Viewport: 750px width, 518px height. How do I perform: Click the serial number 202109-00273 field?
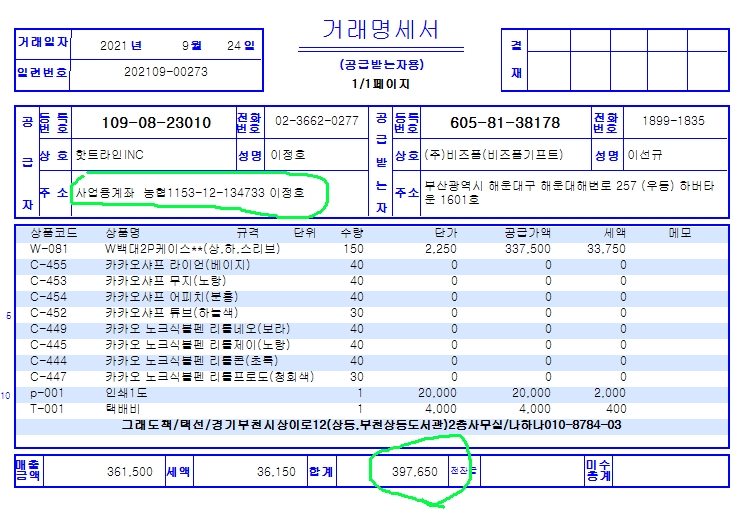(166, 72)
